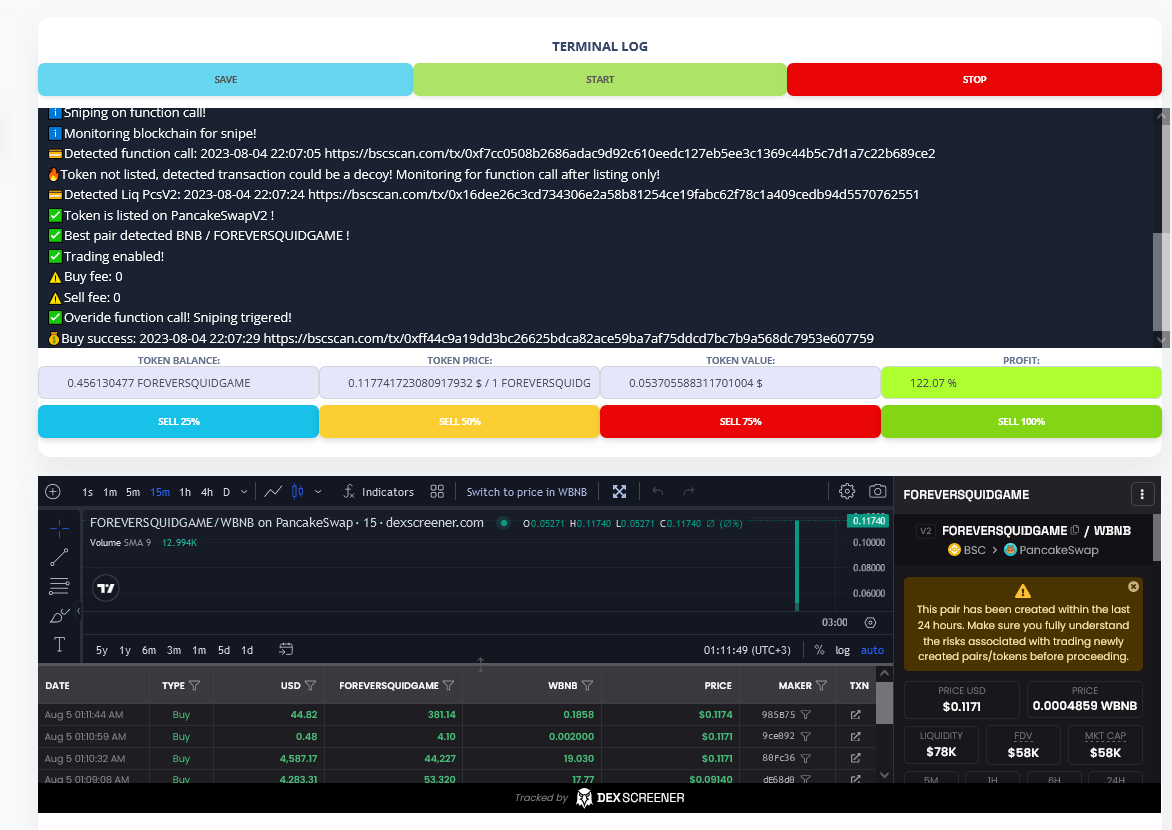Select the 5m chart interval

point(133,492)
